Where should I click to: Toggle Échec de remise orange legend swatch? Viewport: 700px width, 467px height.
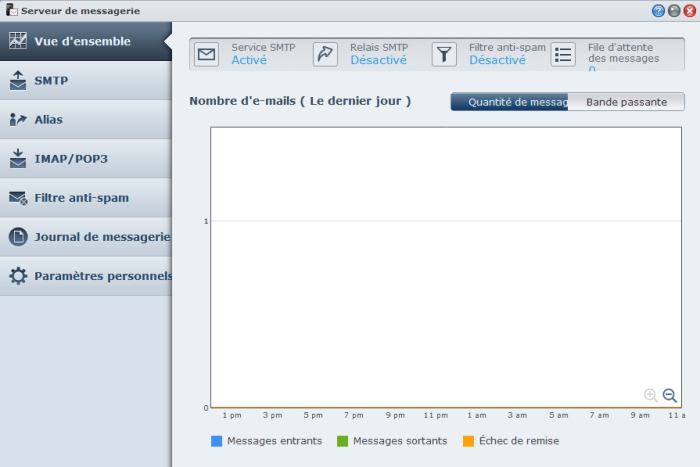(x=468, y=441)
